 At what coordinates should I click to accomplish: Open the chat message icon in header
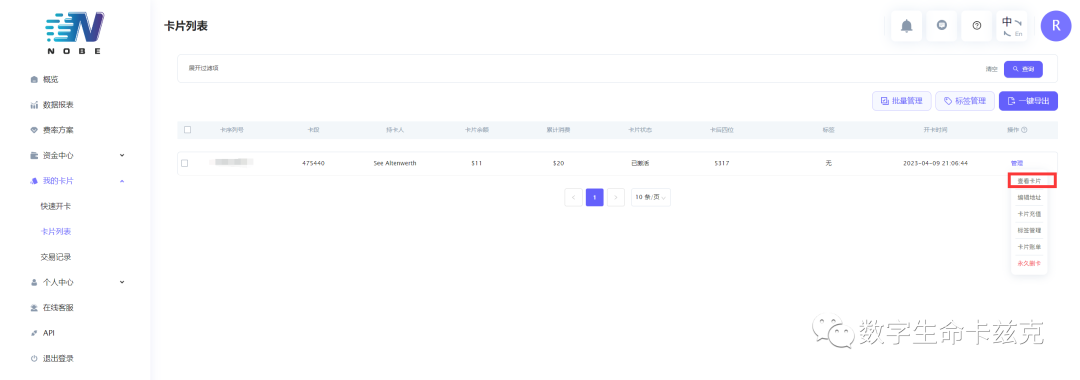click(x=942, y=26)
